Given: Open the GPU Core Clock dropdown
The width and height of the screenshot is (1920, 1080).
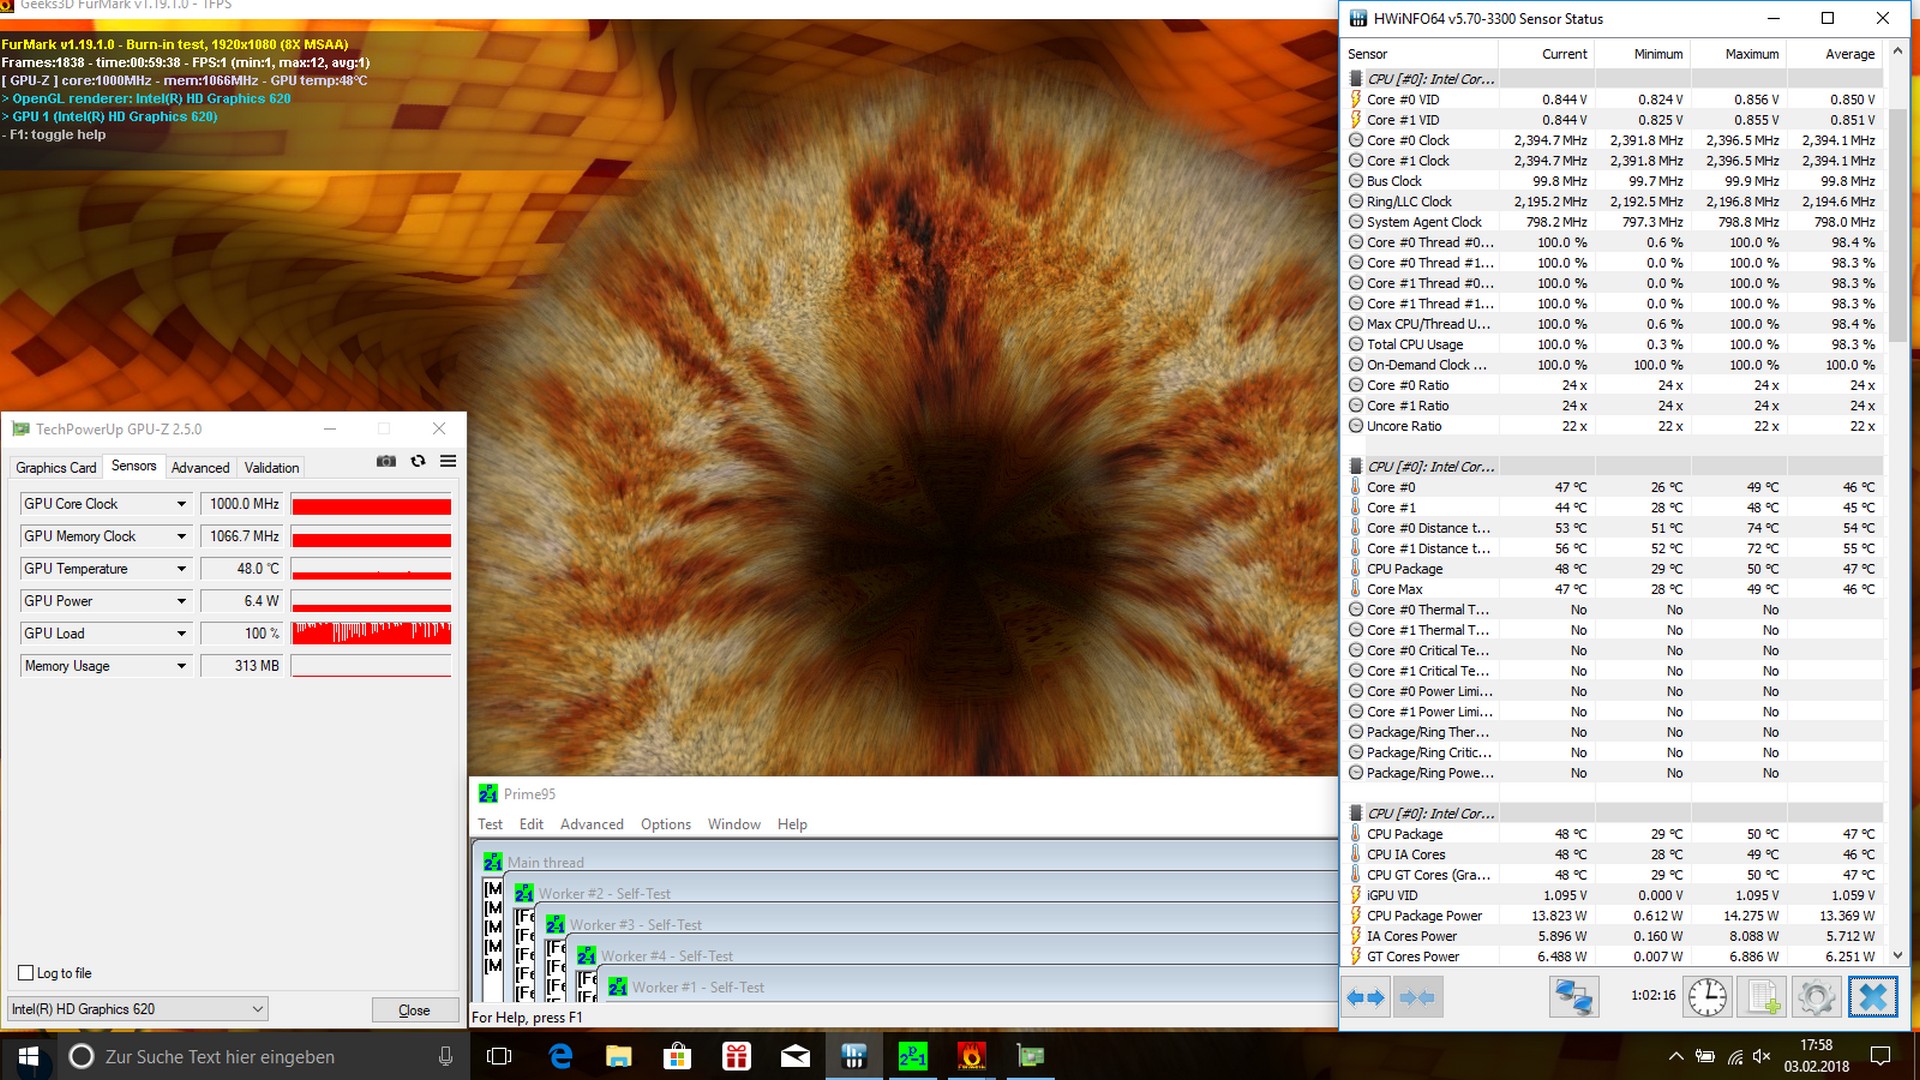Looking at the screenshot, I should [x=181, y=504].
